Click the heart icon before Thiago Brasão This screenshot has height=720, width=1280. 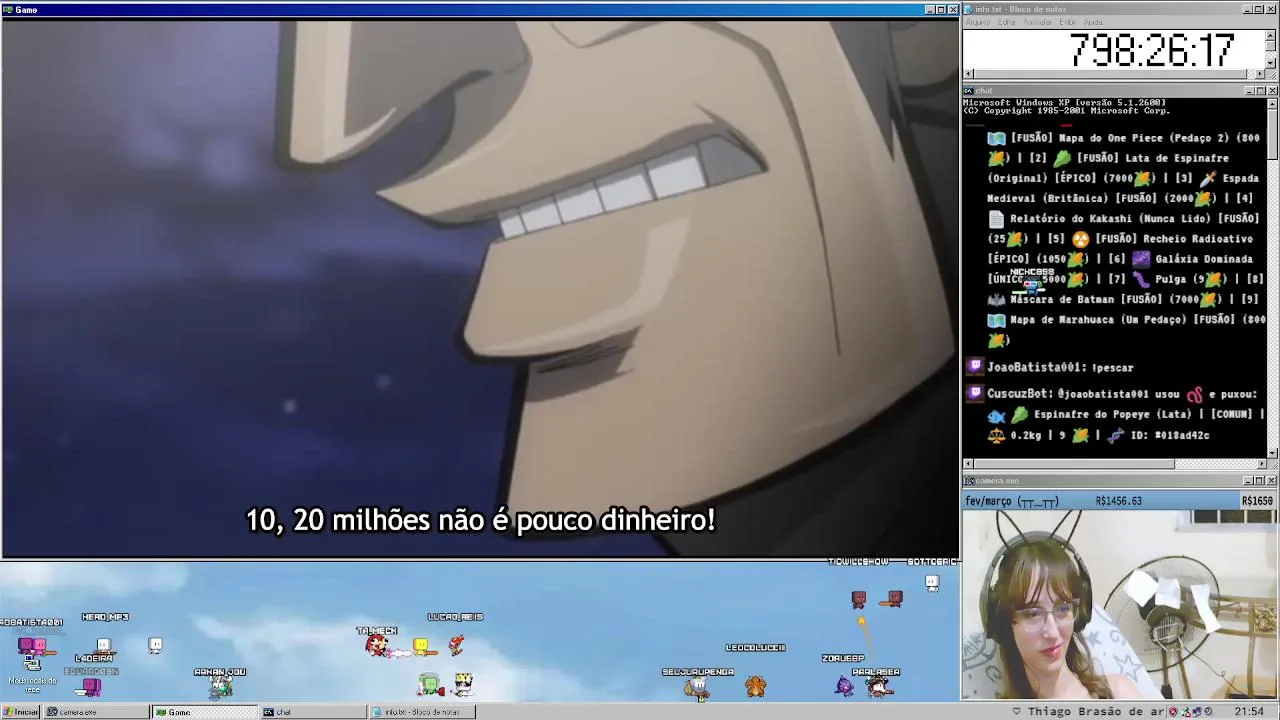tap(1017, 712)
